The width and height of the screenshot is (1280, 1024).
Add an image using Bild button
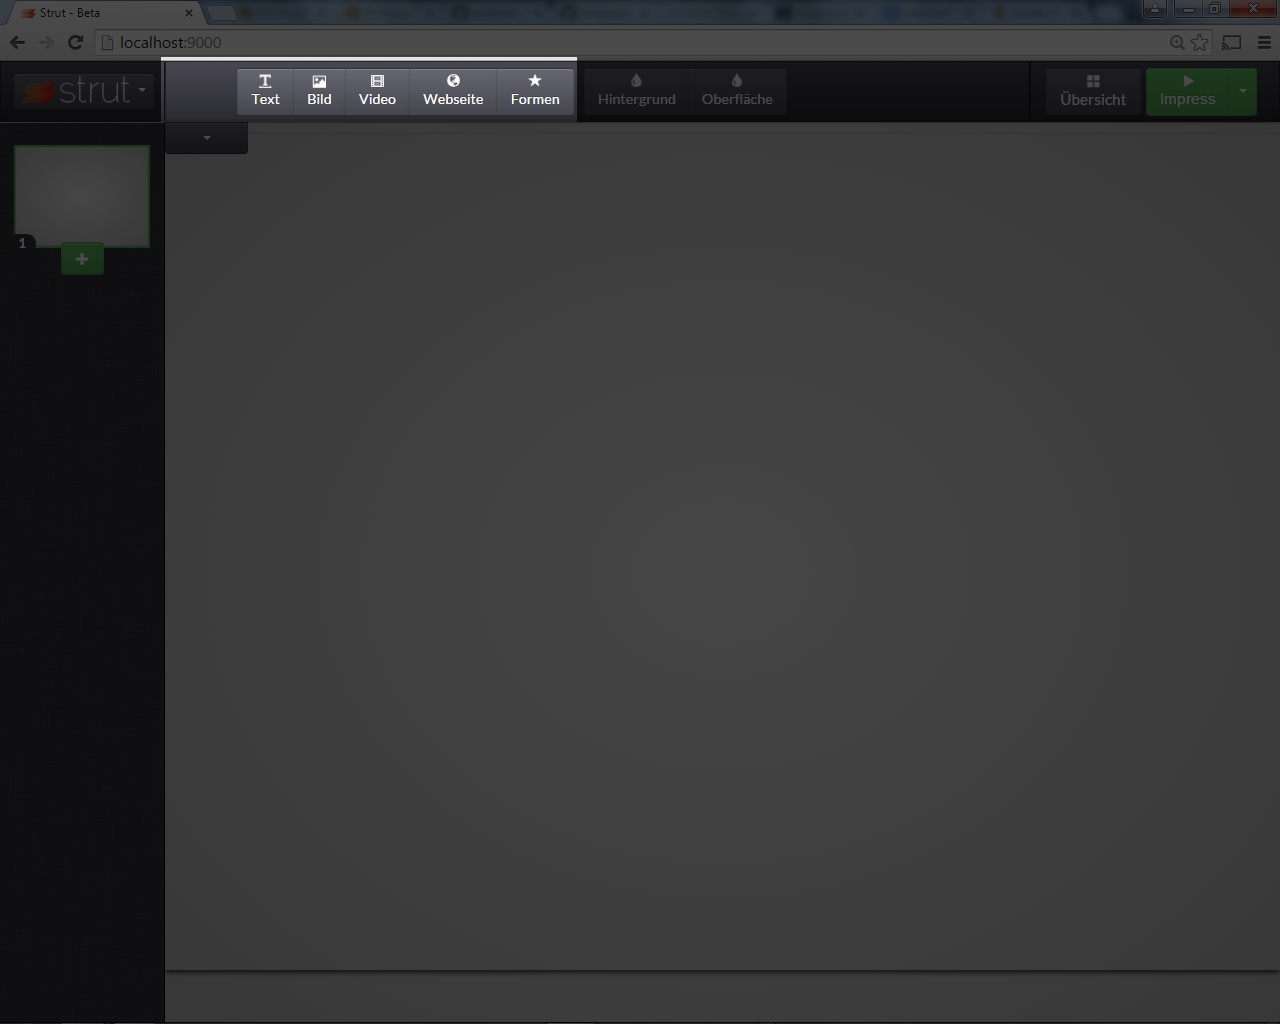[319, 90]
